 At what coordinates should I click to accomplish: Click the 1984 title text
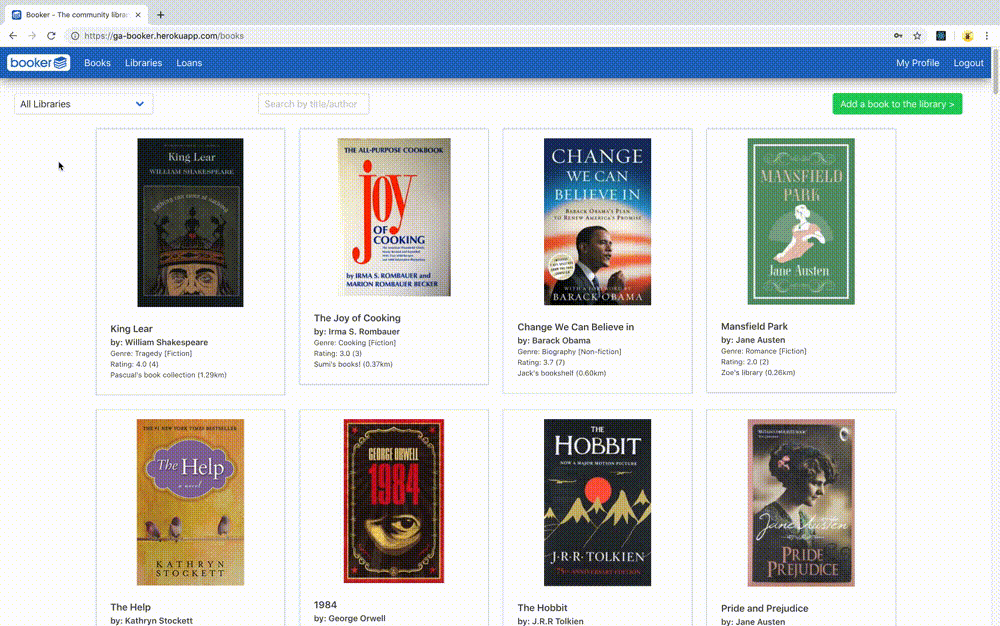(325, 605)
